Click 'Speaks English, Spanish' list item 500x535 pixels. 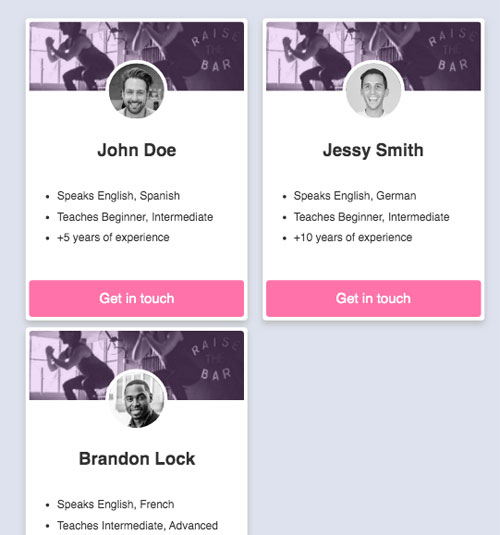pos(118,196)
